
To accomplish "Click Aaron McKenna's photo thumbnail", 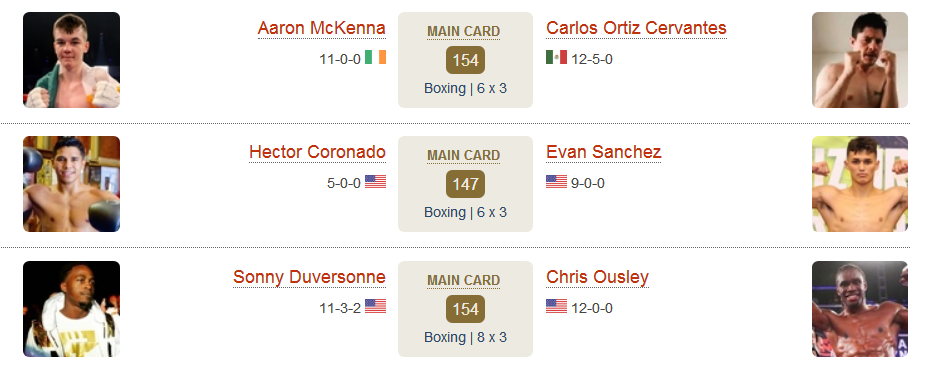I will 71,60.
